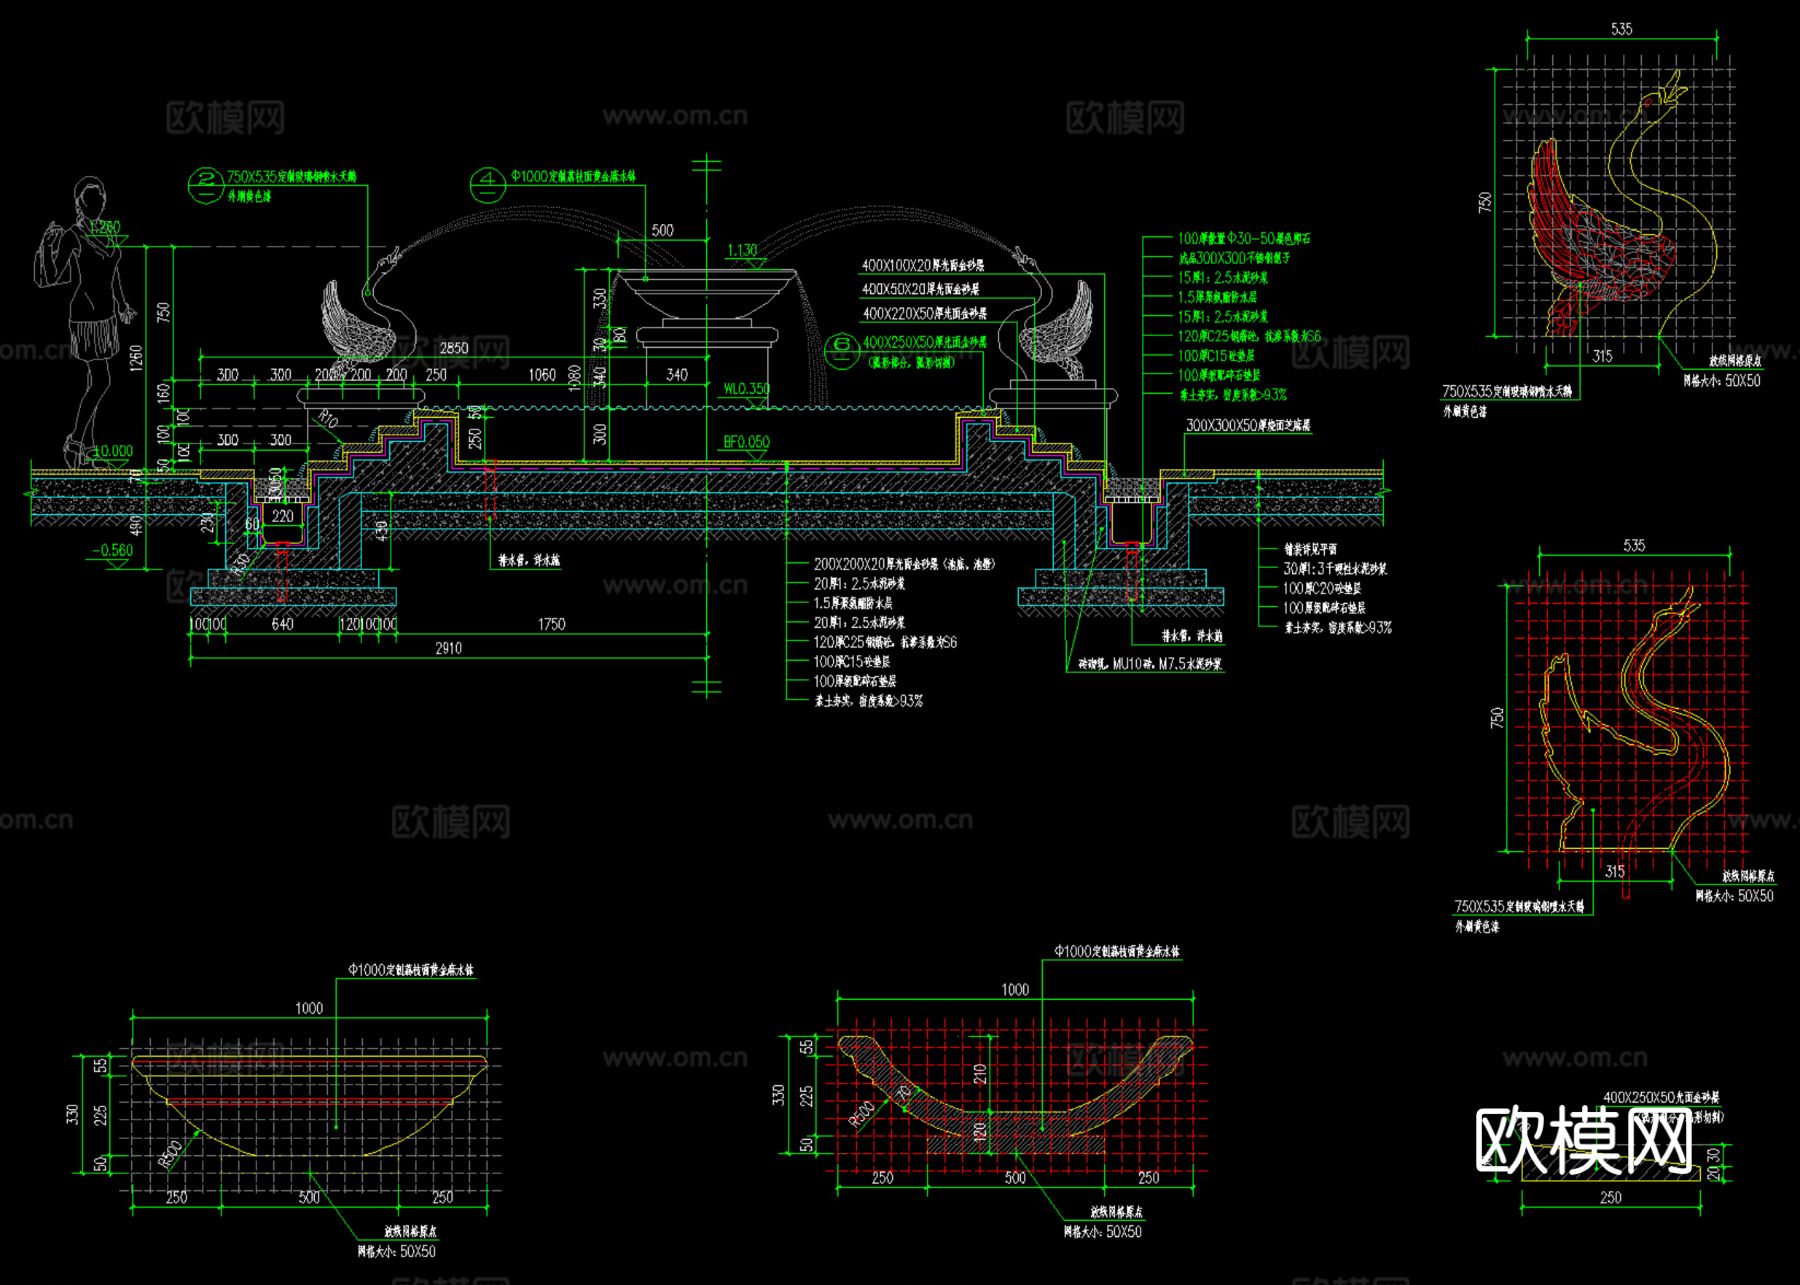This screenshot has width=1800, height=1285.
Task: Click the 535 dimension above the red-grid swan
Action: [x=1634, y=545]
